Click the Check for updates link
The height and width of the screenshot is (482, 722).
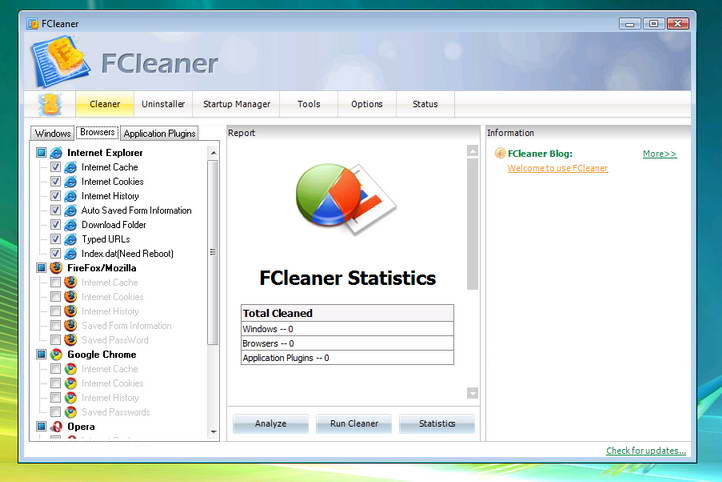646,451
